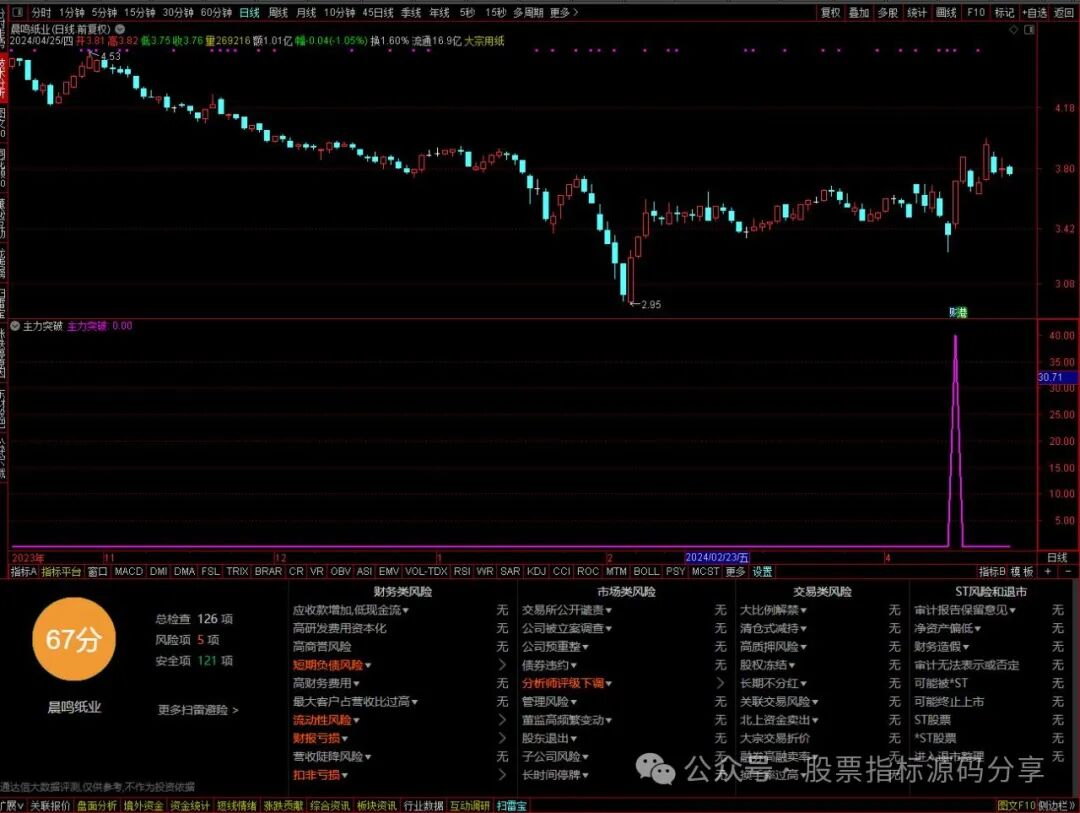Click the diamond icon at chart top-right
Screen dimensions: 1080x813
point(1013,30)
